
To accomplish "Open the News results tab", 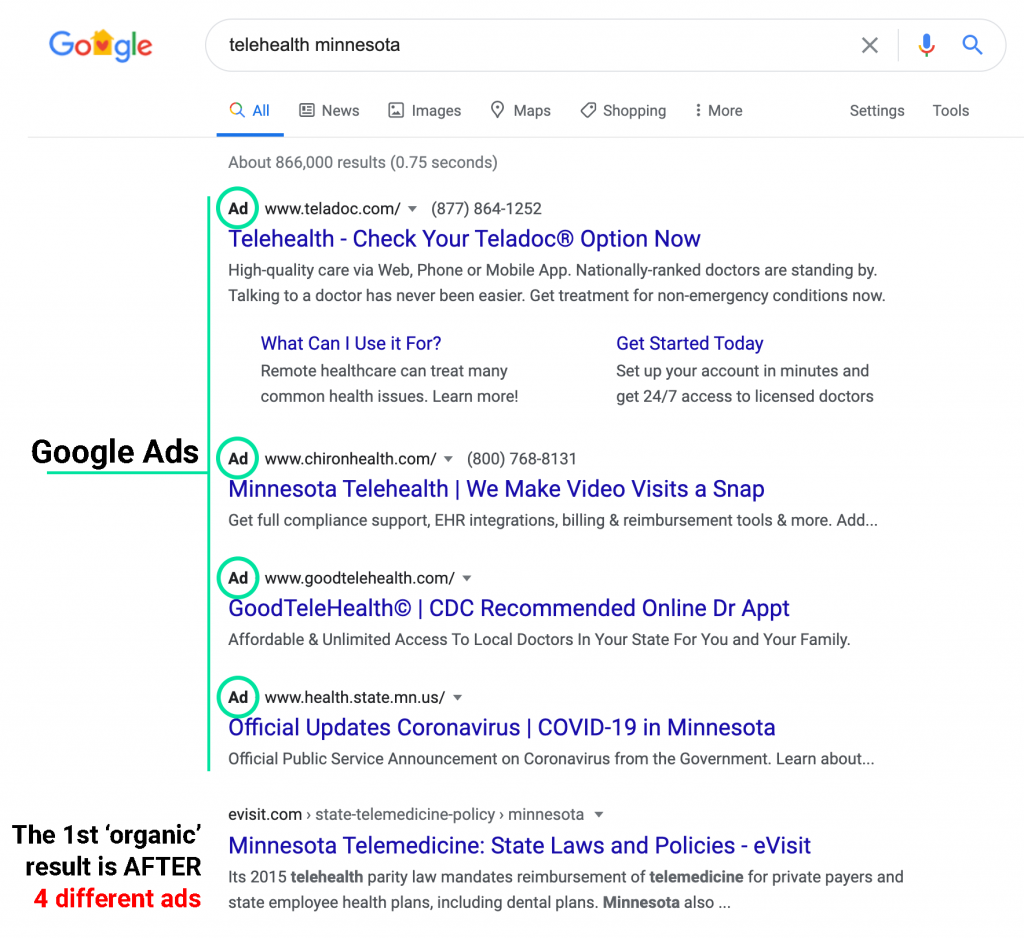I will [329, 111].
